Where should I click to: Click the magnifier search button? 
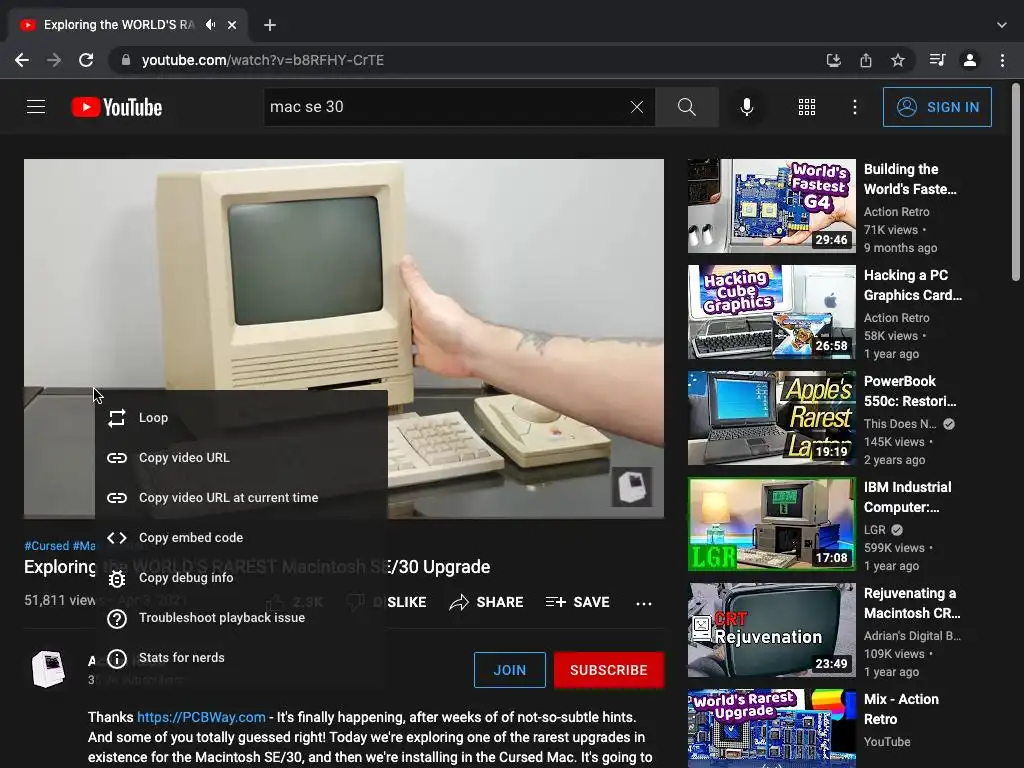(x=686, y=106)
